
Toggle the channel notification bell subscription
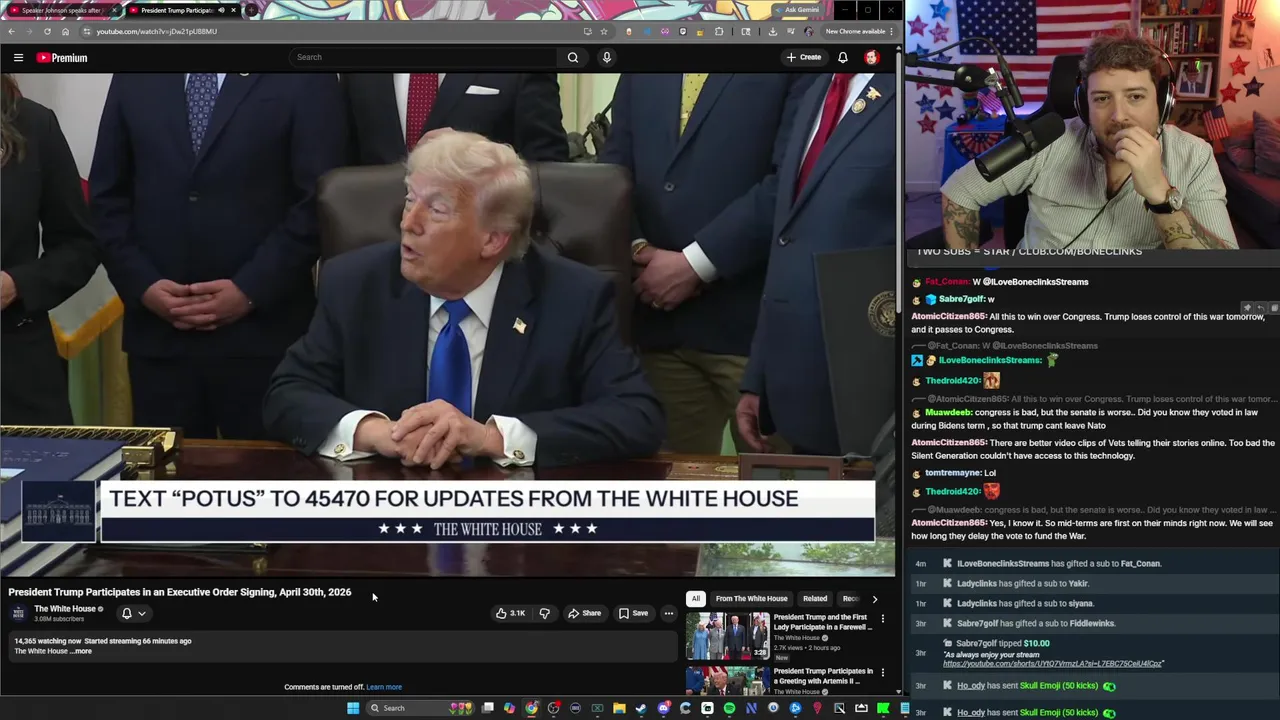tap(127, 613)
